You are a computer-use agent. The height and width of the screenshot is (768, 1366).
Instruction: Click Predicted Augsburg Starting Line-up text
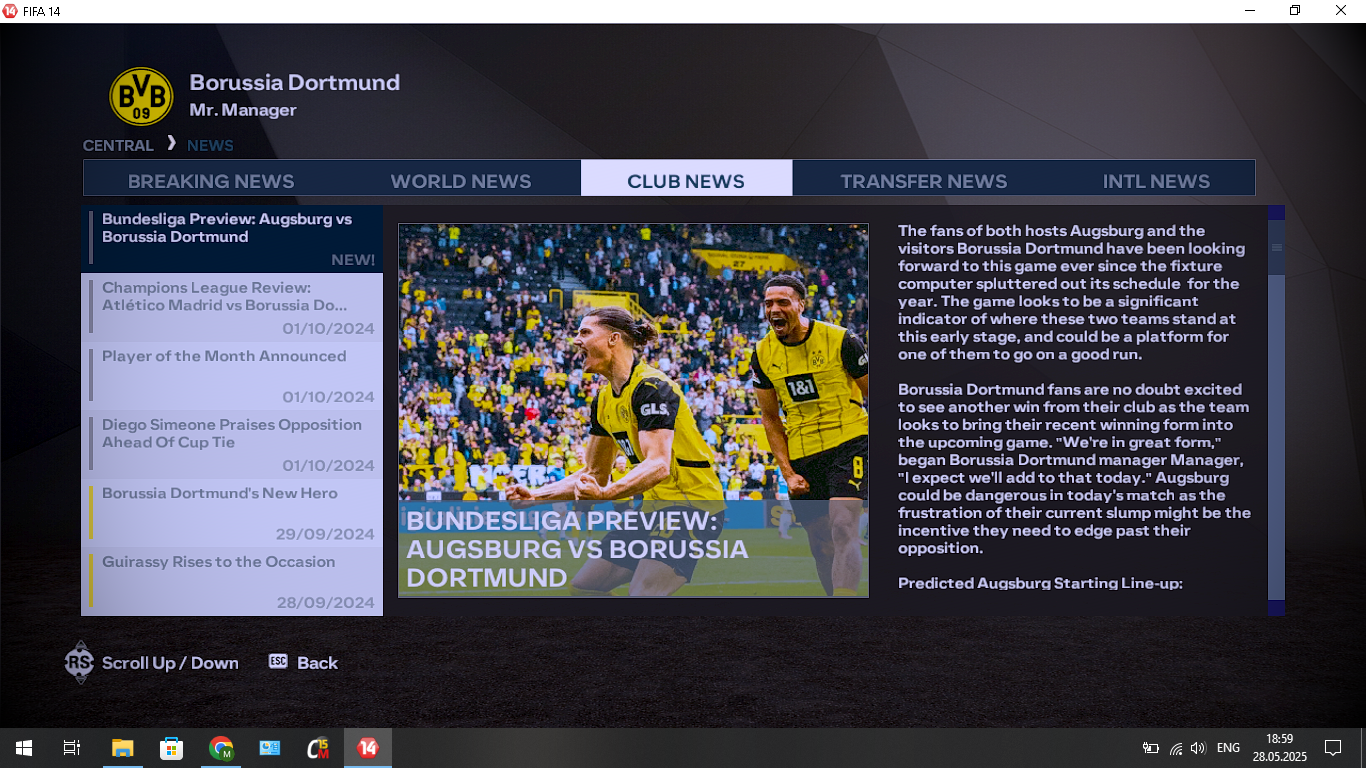click(x=1040, y=583)
